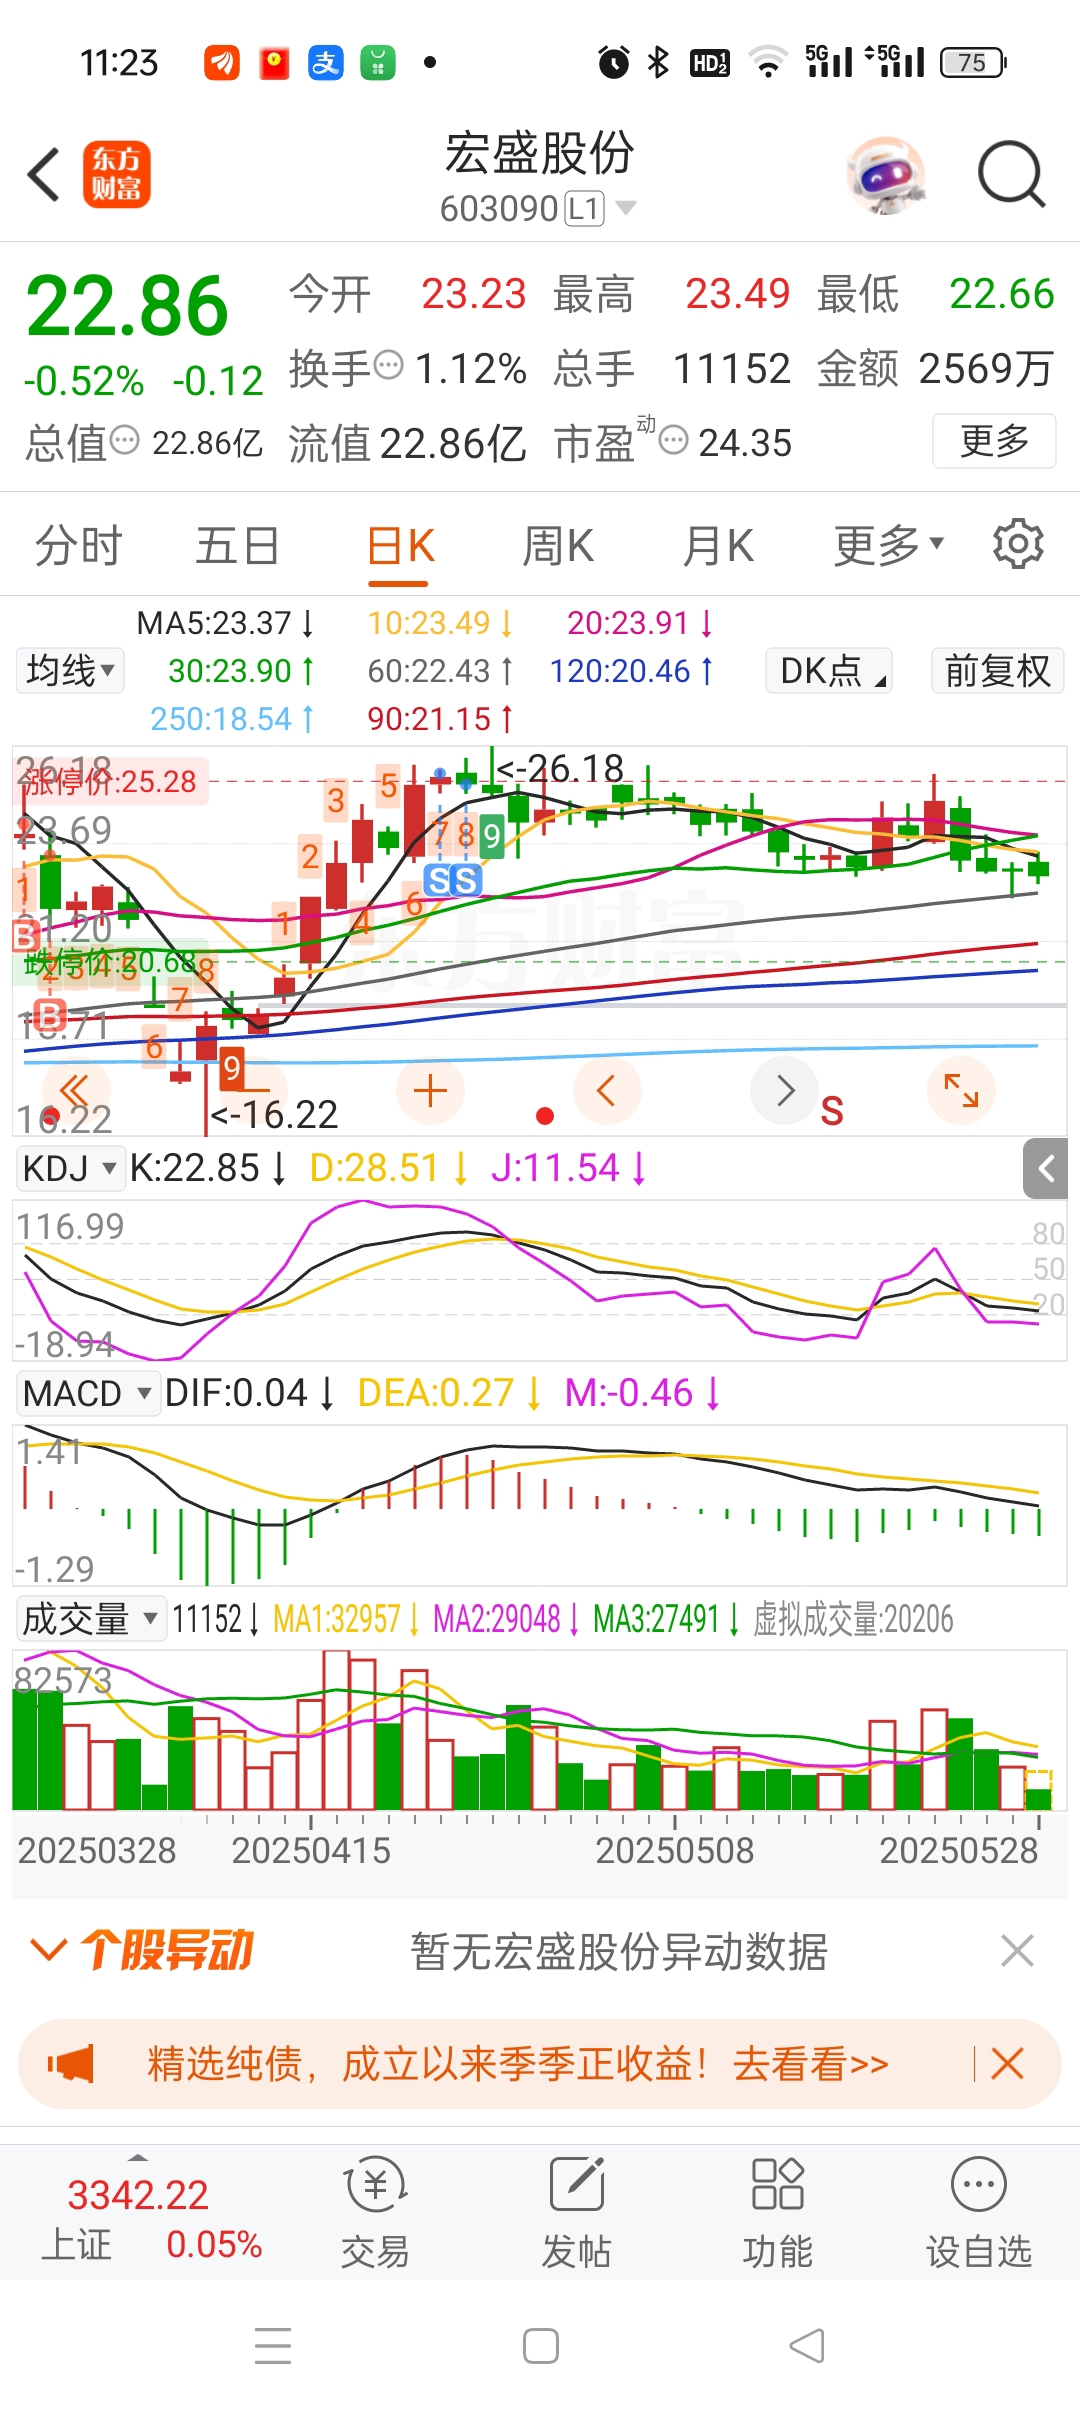Tap info icon next to 总值

tap(124, 439)
